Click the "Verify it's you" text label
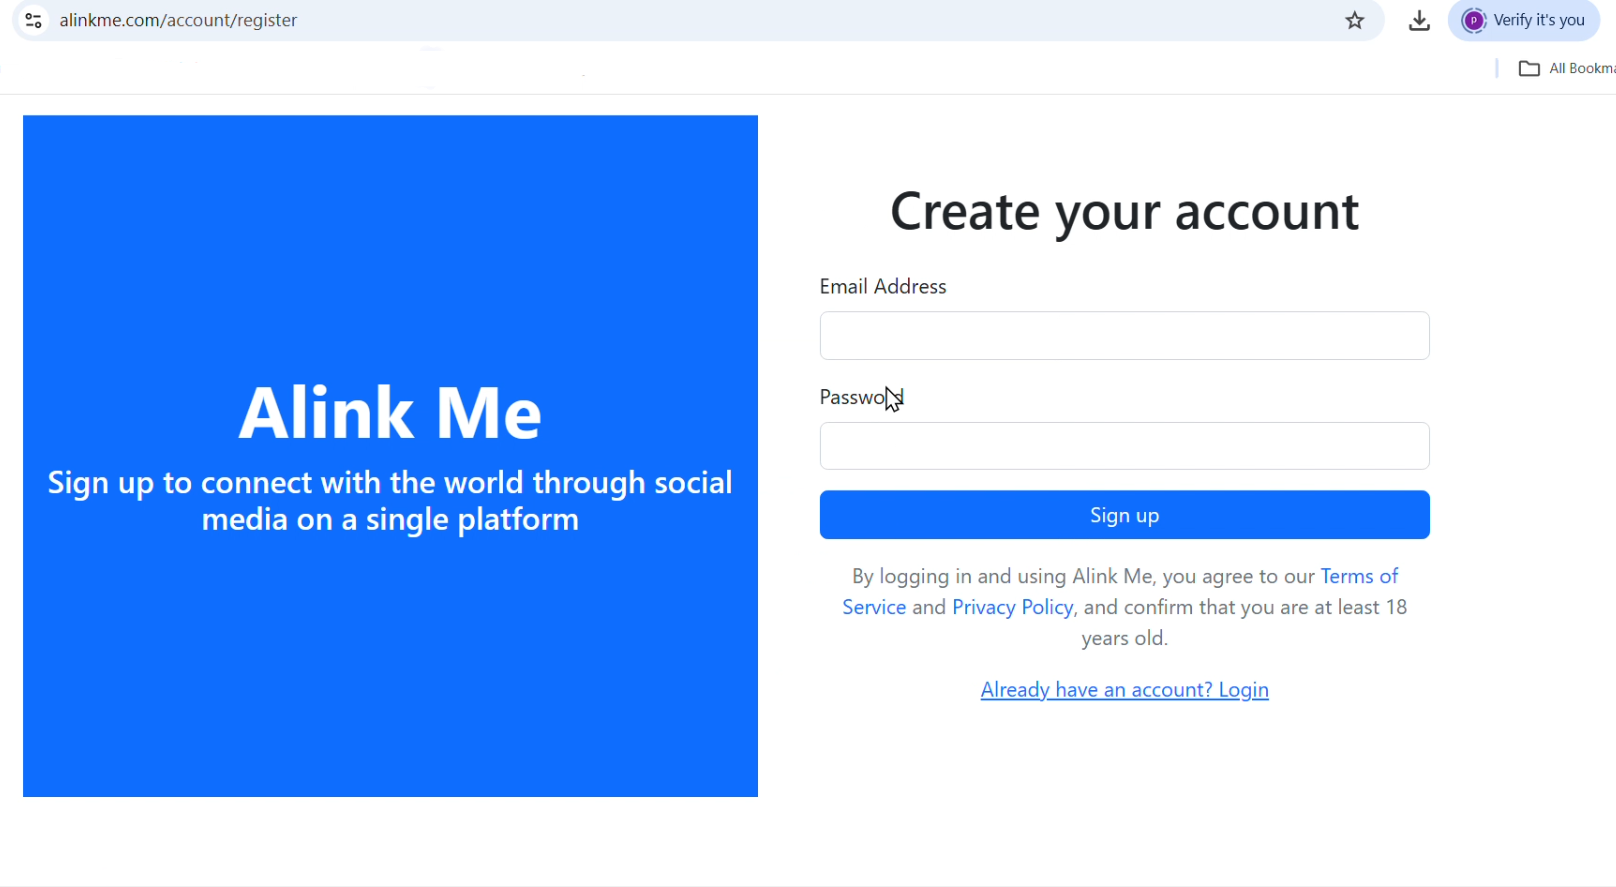The image size is (1616, 887). [1541, 20]
